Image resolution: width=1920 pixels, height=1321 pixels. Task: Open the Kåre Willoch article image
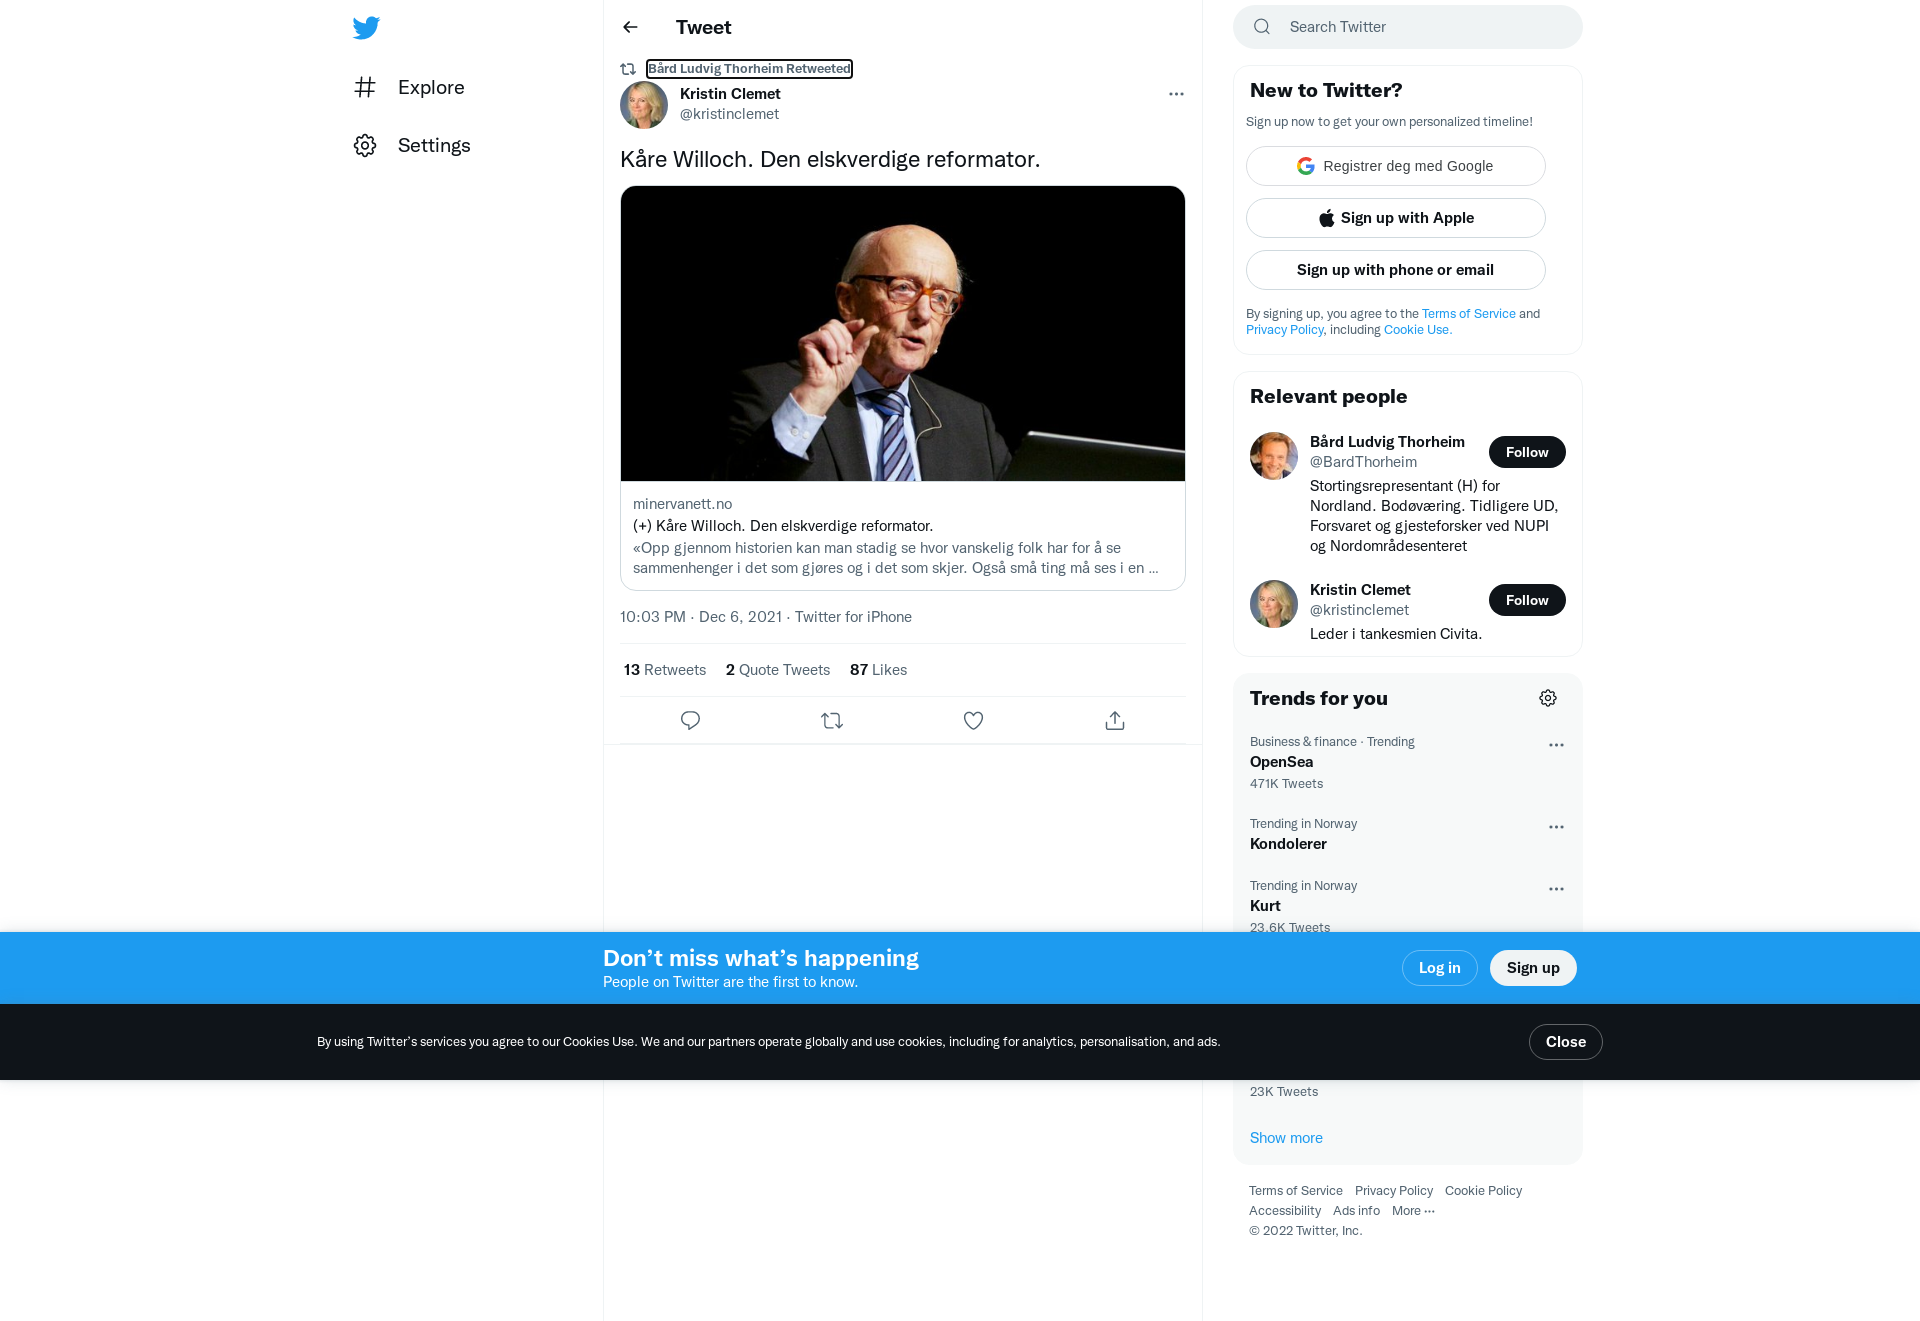pyautogui.click(x=903, y=333)
